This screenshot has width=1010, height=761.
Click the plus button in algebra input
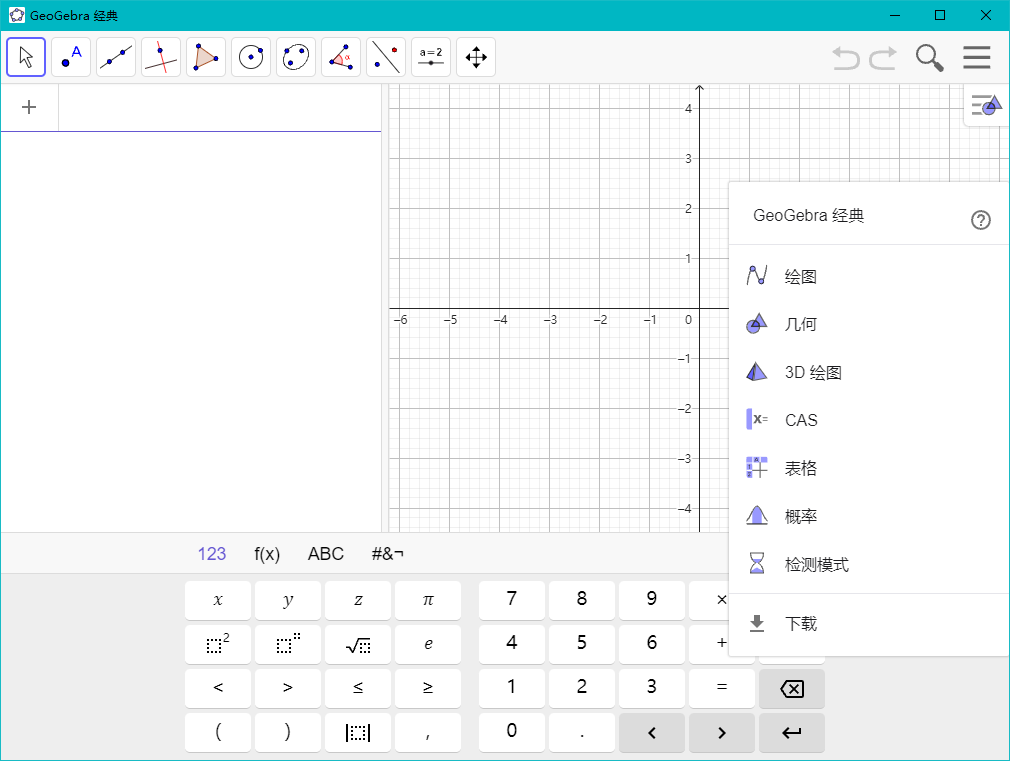[29, 107]
